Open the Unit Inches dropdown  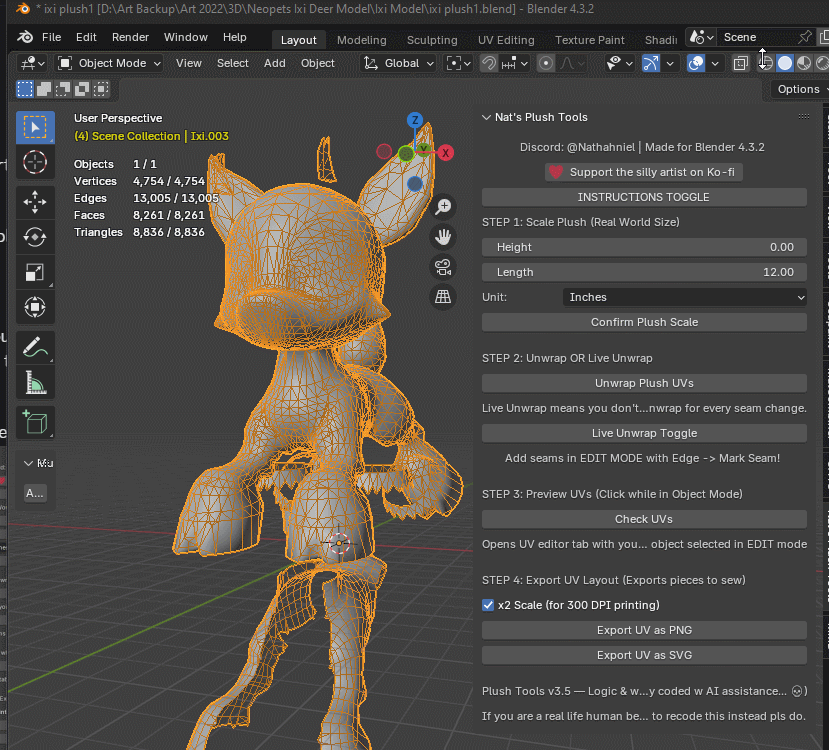[685, 298]
